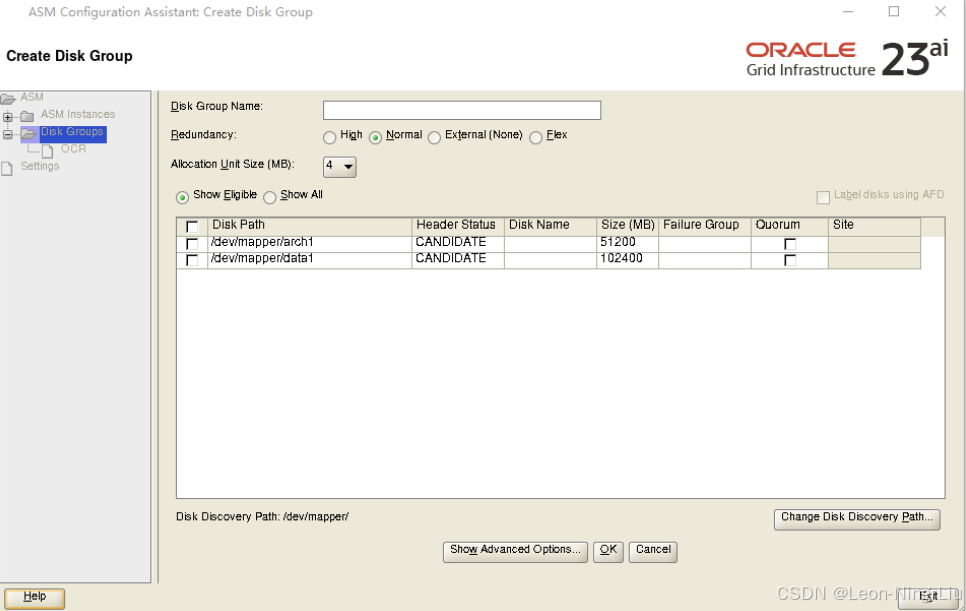Click the 51200 size cell

coord(627,243)
